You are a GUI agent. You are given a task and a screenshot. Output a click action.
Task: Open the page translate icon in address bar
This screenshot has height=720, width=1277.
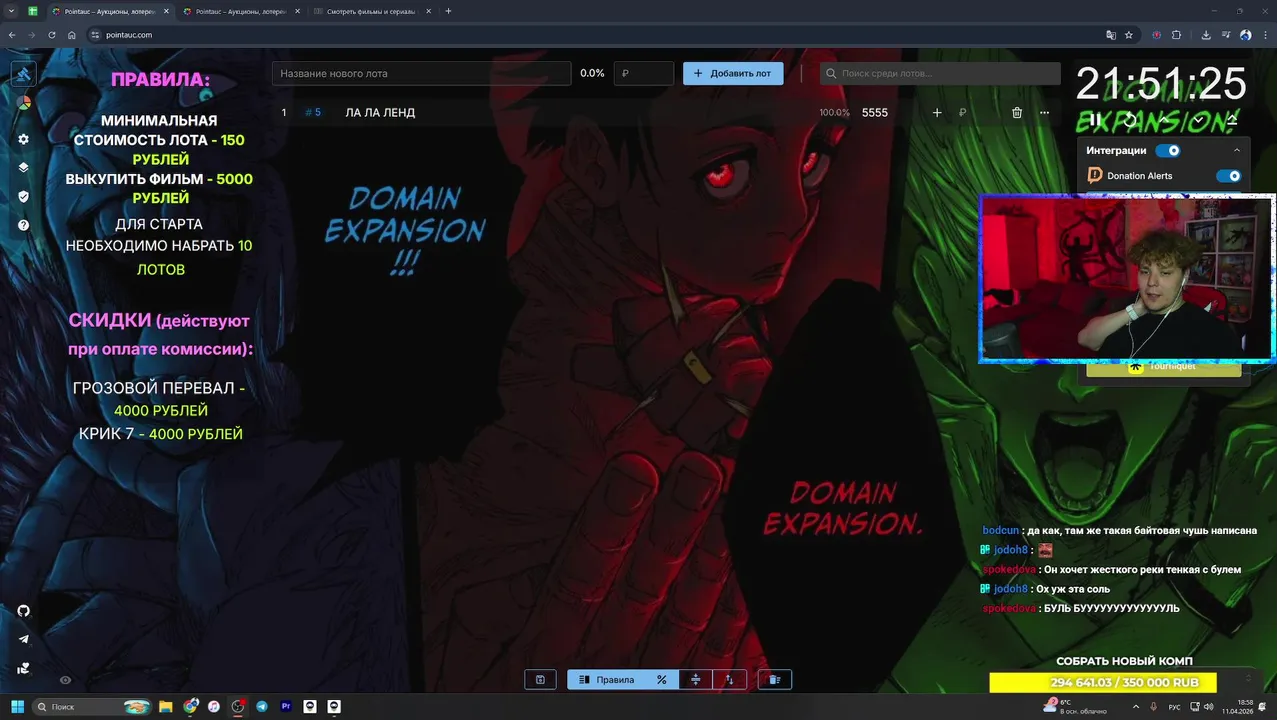1111,35
